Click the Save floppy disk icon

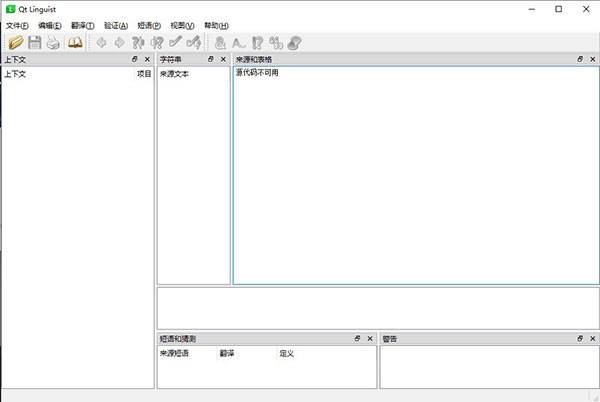[x=34, y=42]
